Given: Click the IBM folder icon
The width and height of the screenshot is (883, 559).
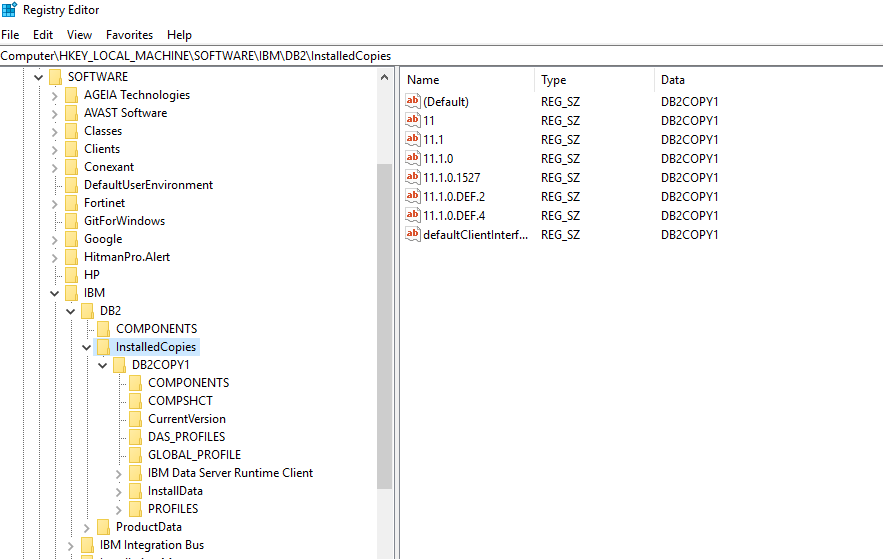Looking at the screenshot, I should coord(72,293).
